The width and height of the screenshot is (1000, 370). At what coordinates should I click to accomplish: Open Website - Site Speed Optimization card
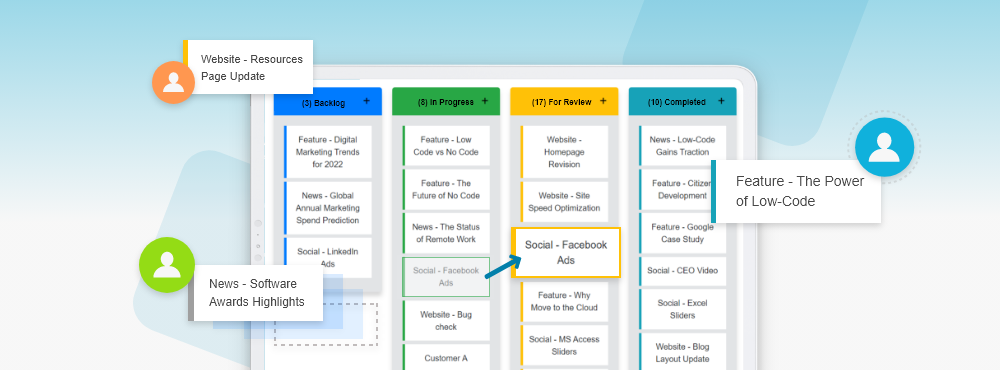[564, 202]
